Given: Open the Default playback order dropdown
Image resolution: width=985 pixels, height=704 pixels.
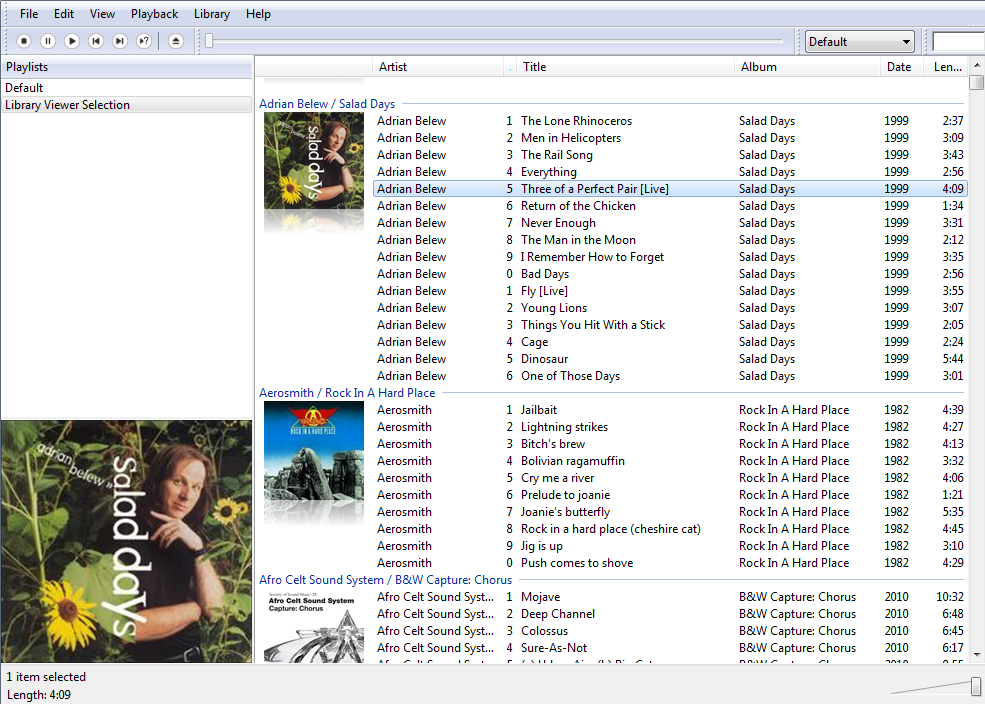Looking at the screenshot, I should [x=860, y=41].
